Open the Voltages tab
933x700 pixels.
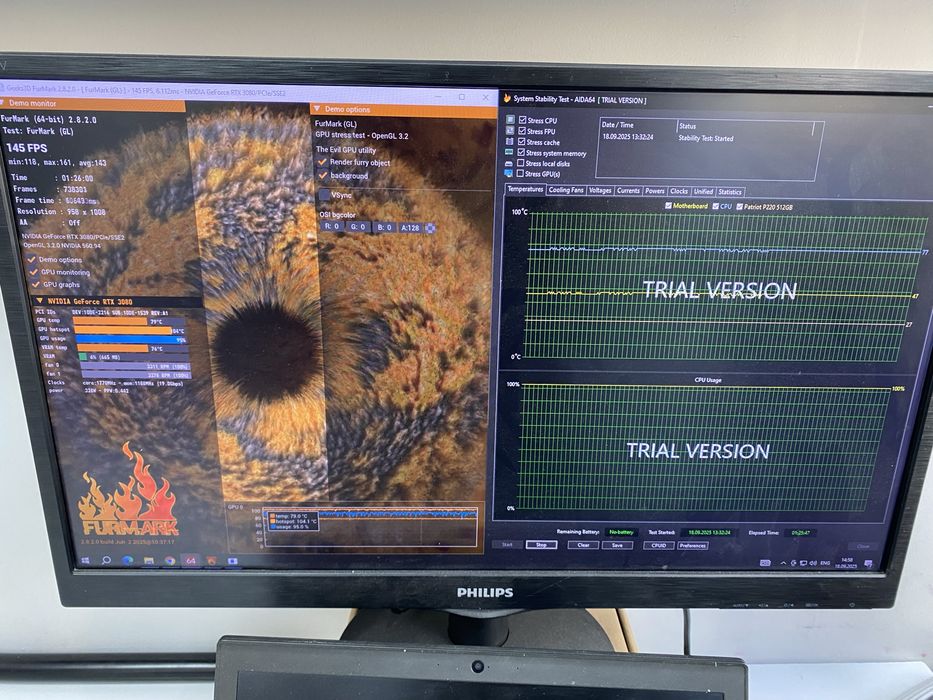(600, 190)
